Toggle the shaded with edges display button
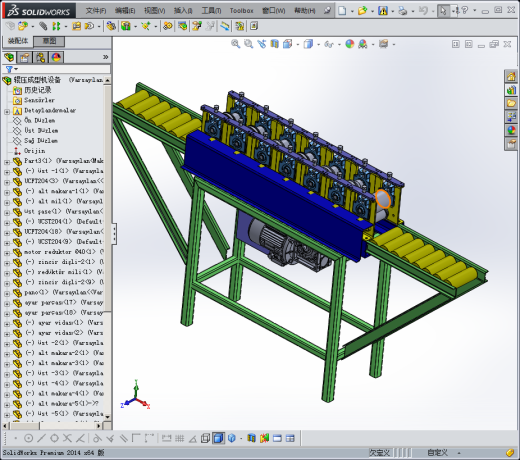The height and width of the screenshot is (460, 520). pyautogui.click(x=218, y=438)
